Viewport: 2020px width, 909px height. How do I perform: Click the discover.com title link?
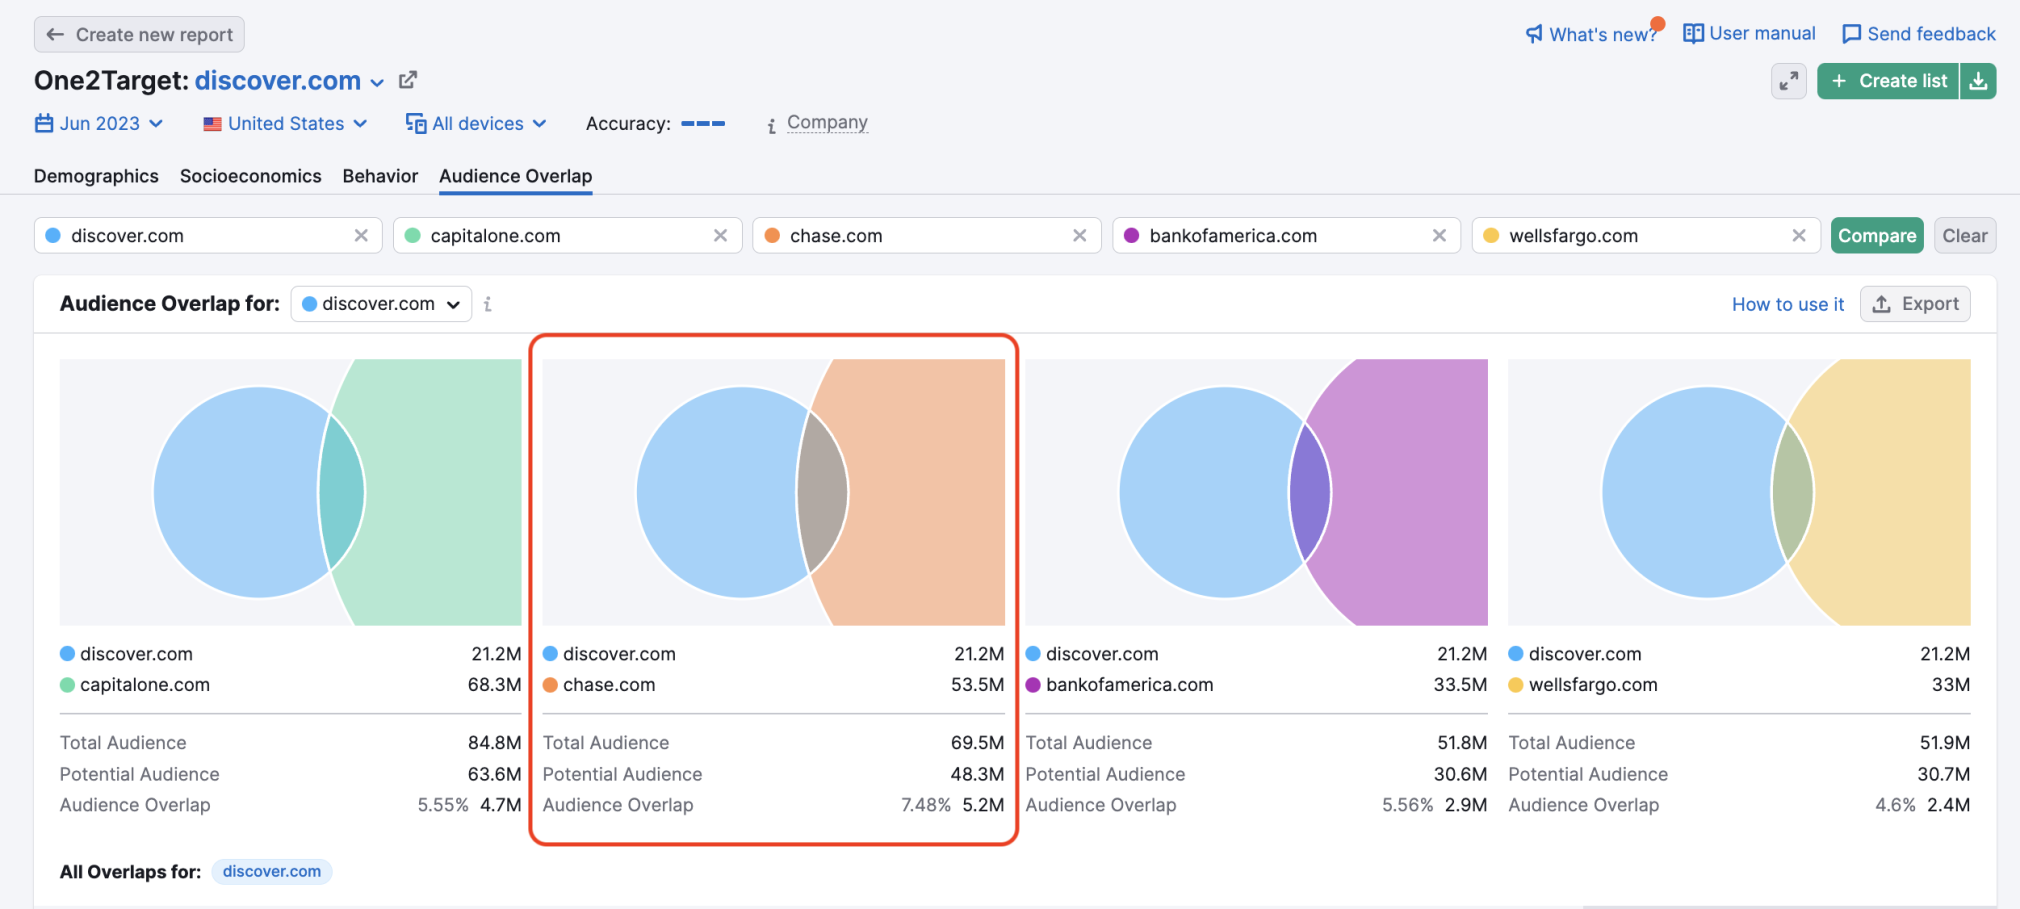click(x=278, y=80)
